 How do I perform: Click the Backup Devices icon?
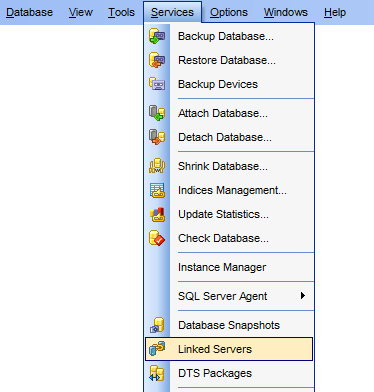point(157,84)
